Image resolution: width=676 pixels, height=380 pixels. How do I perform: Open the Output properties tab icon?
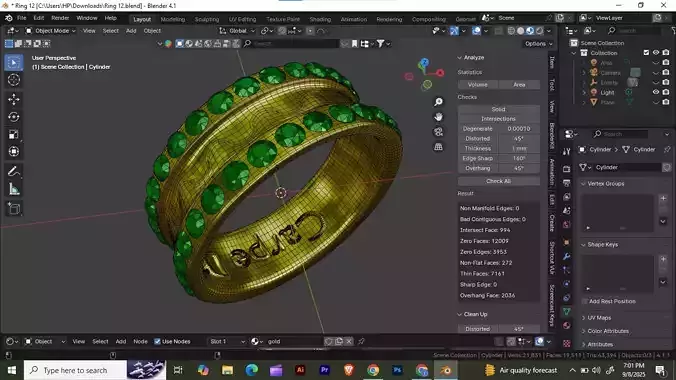[x=566, y=183]
